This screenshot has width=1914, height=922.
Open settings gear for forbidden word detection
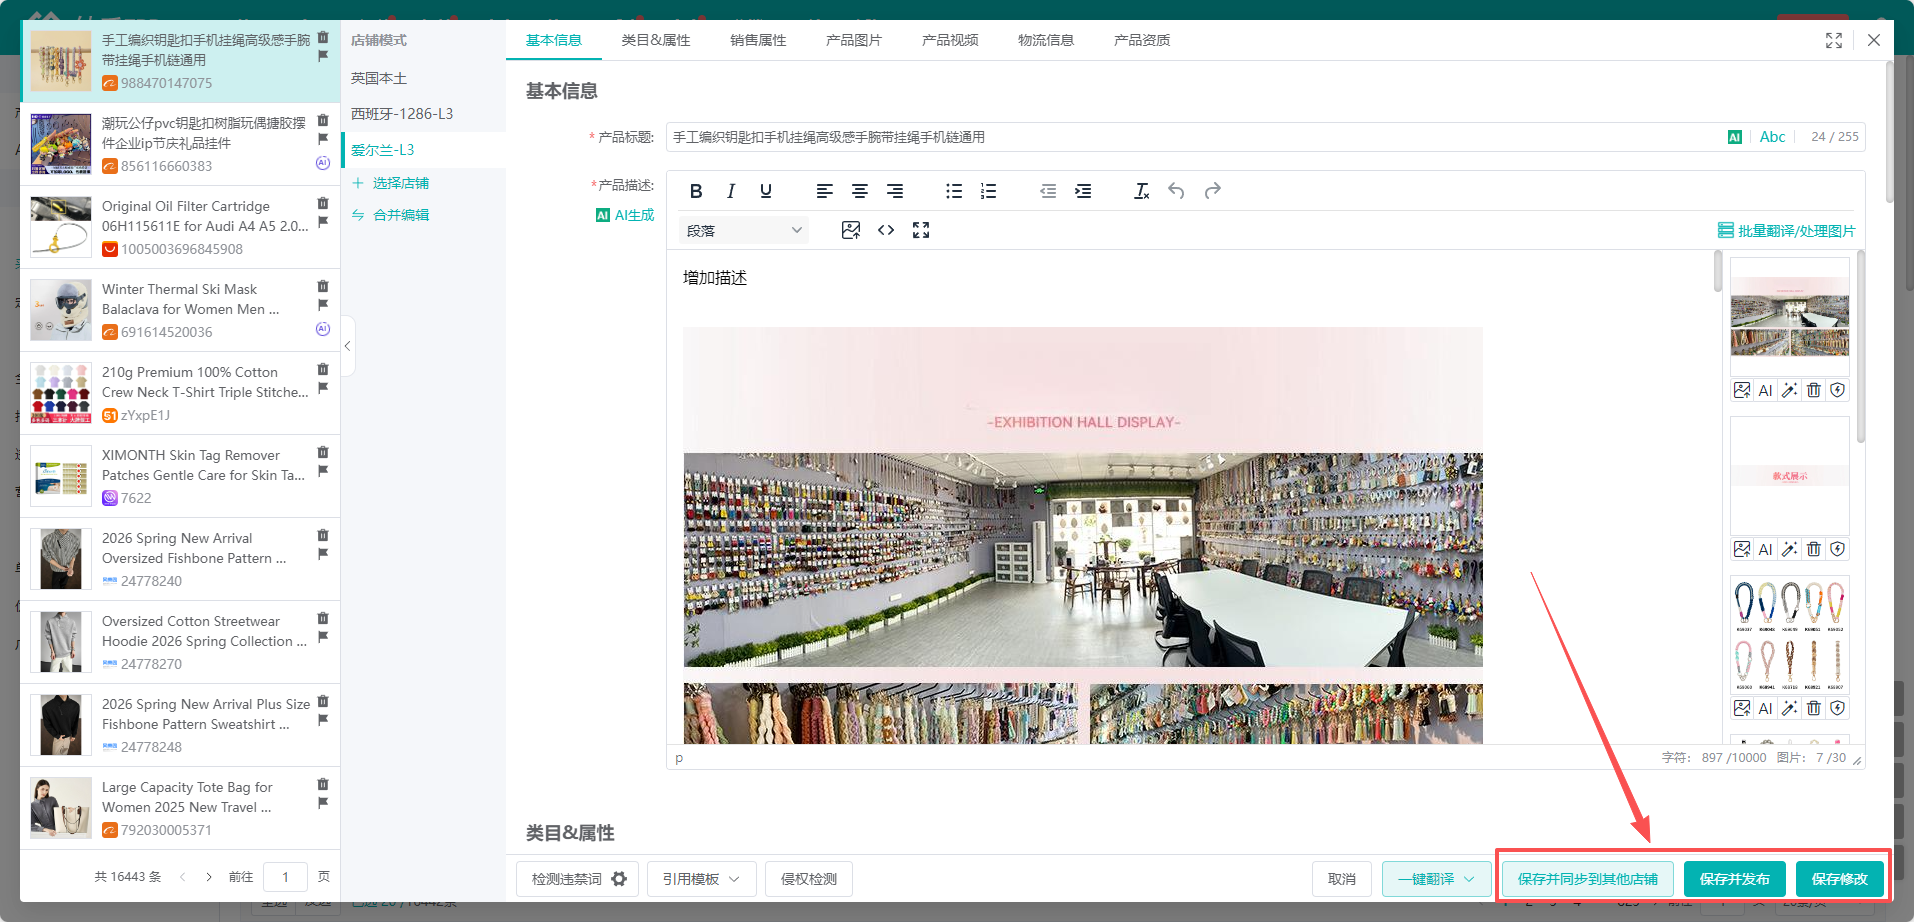click(619, 879)
